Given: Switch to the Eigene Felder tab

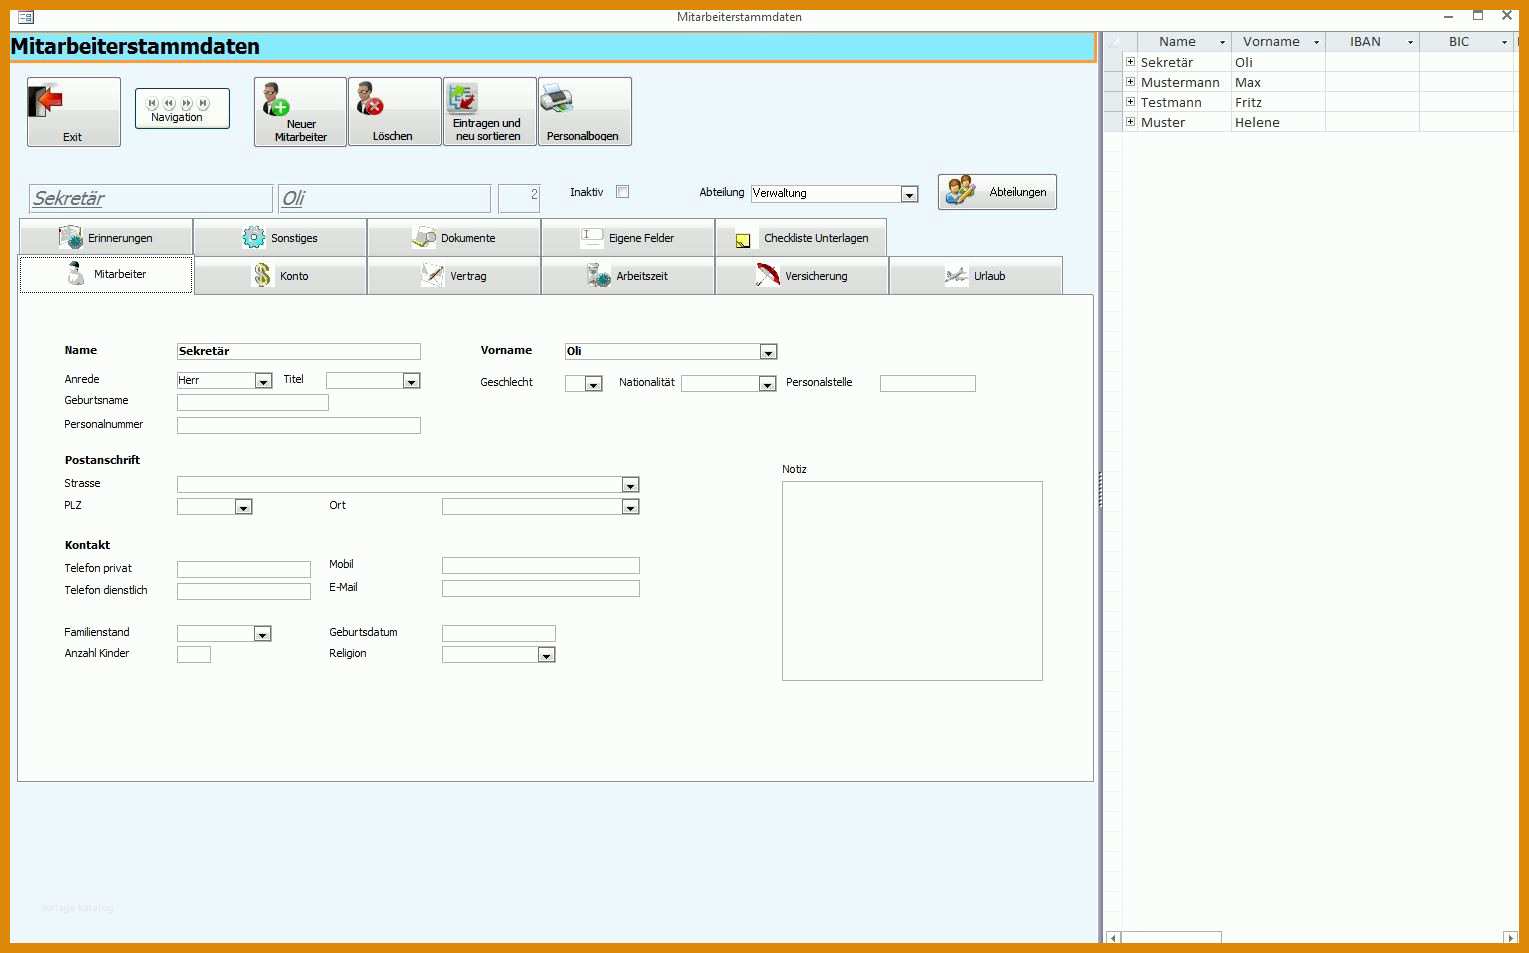Looking at the screenshot, I should (x=628, y=238).
